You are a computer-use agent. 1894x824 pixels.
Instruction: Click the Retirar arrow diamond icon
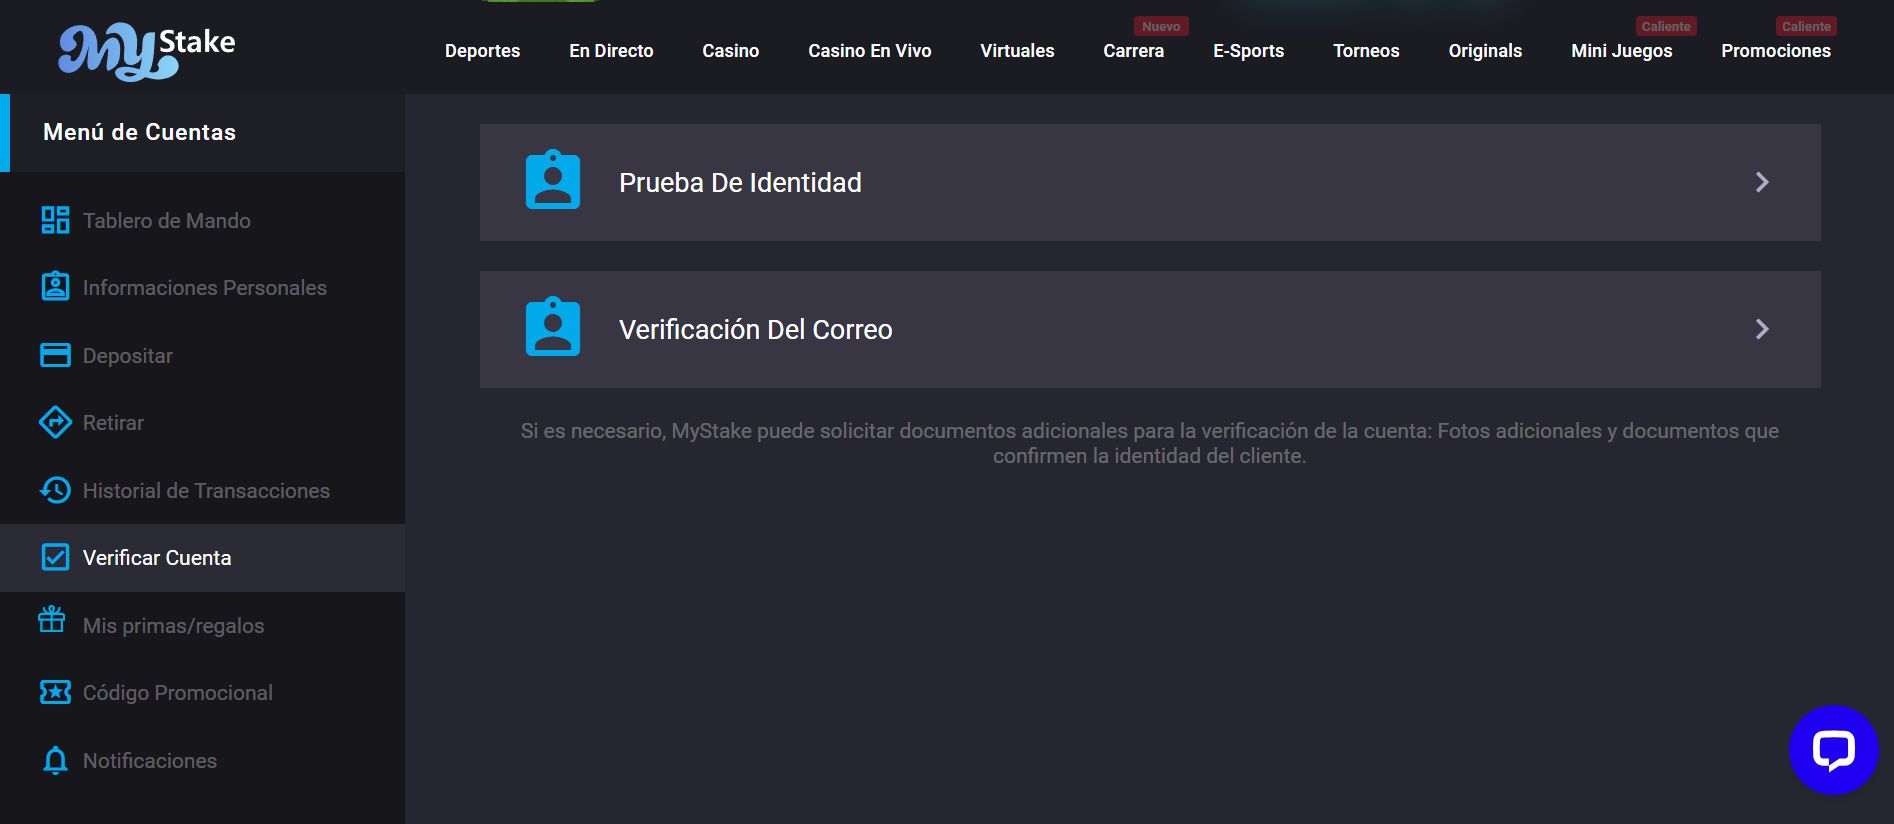tap(55, 422)
